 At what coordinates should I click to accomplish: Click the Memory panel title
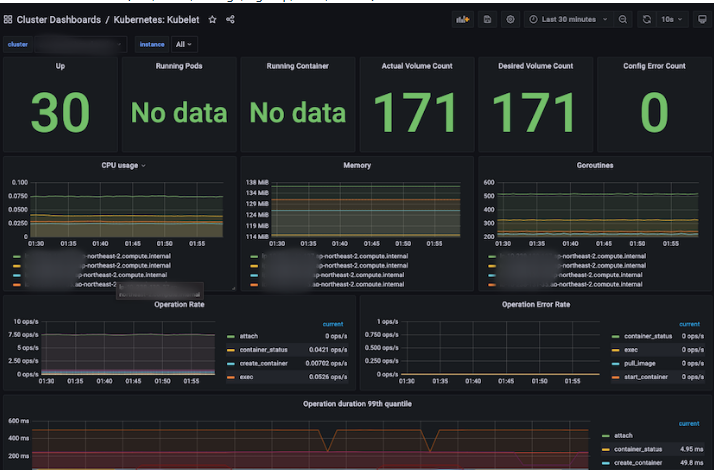(x=357, y=165)
